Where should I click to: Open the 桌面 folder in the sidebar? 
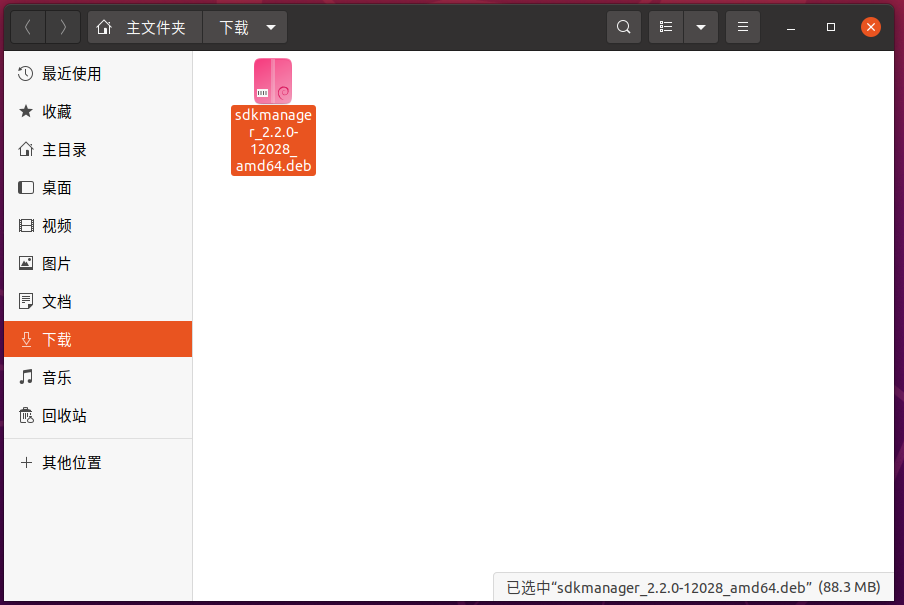(98, 188)
